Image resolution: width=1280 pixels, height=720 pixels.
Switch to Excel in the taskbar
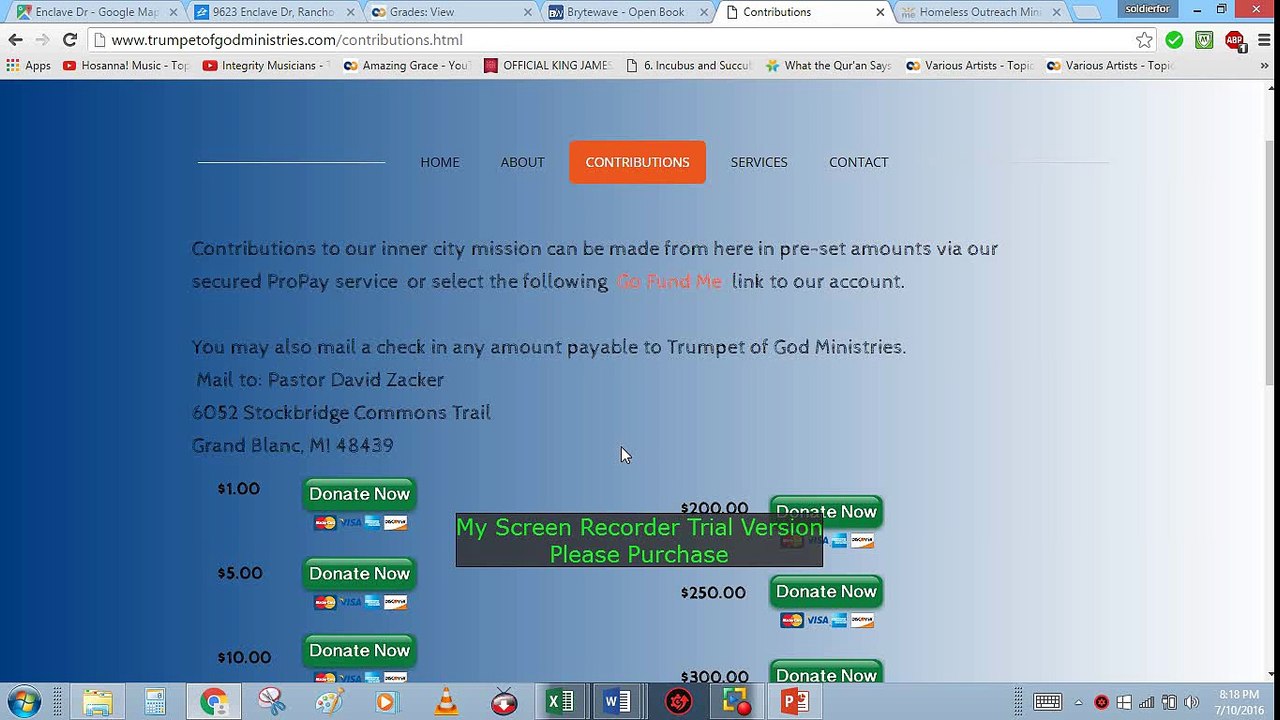561,702
